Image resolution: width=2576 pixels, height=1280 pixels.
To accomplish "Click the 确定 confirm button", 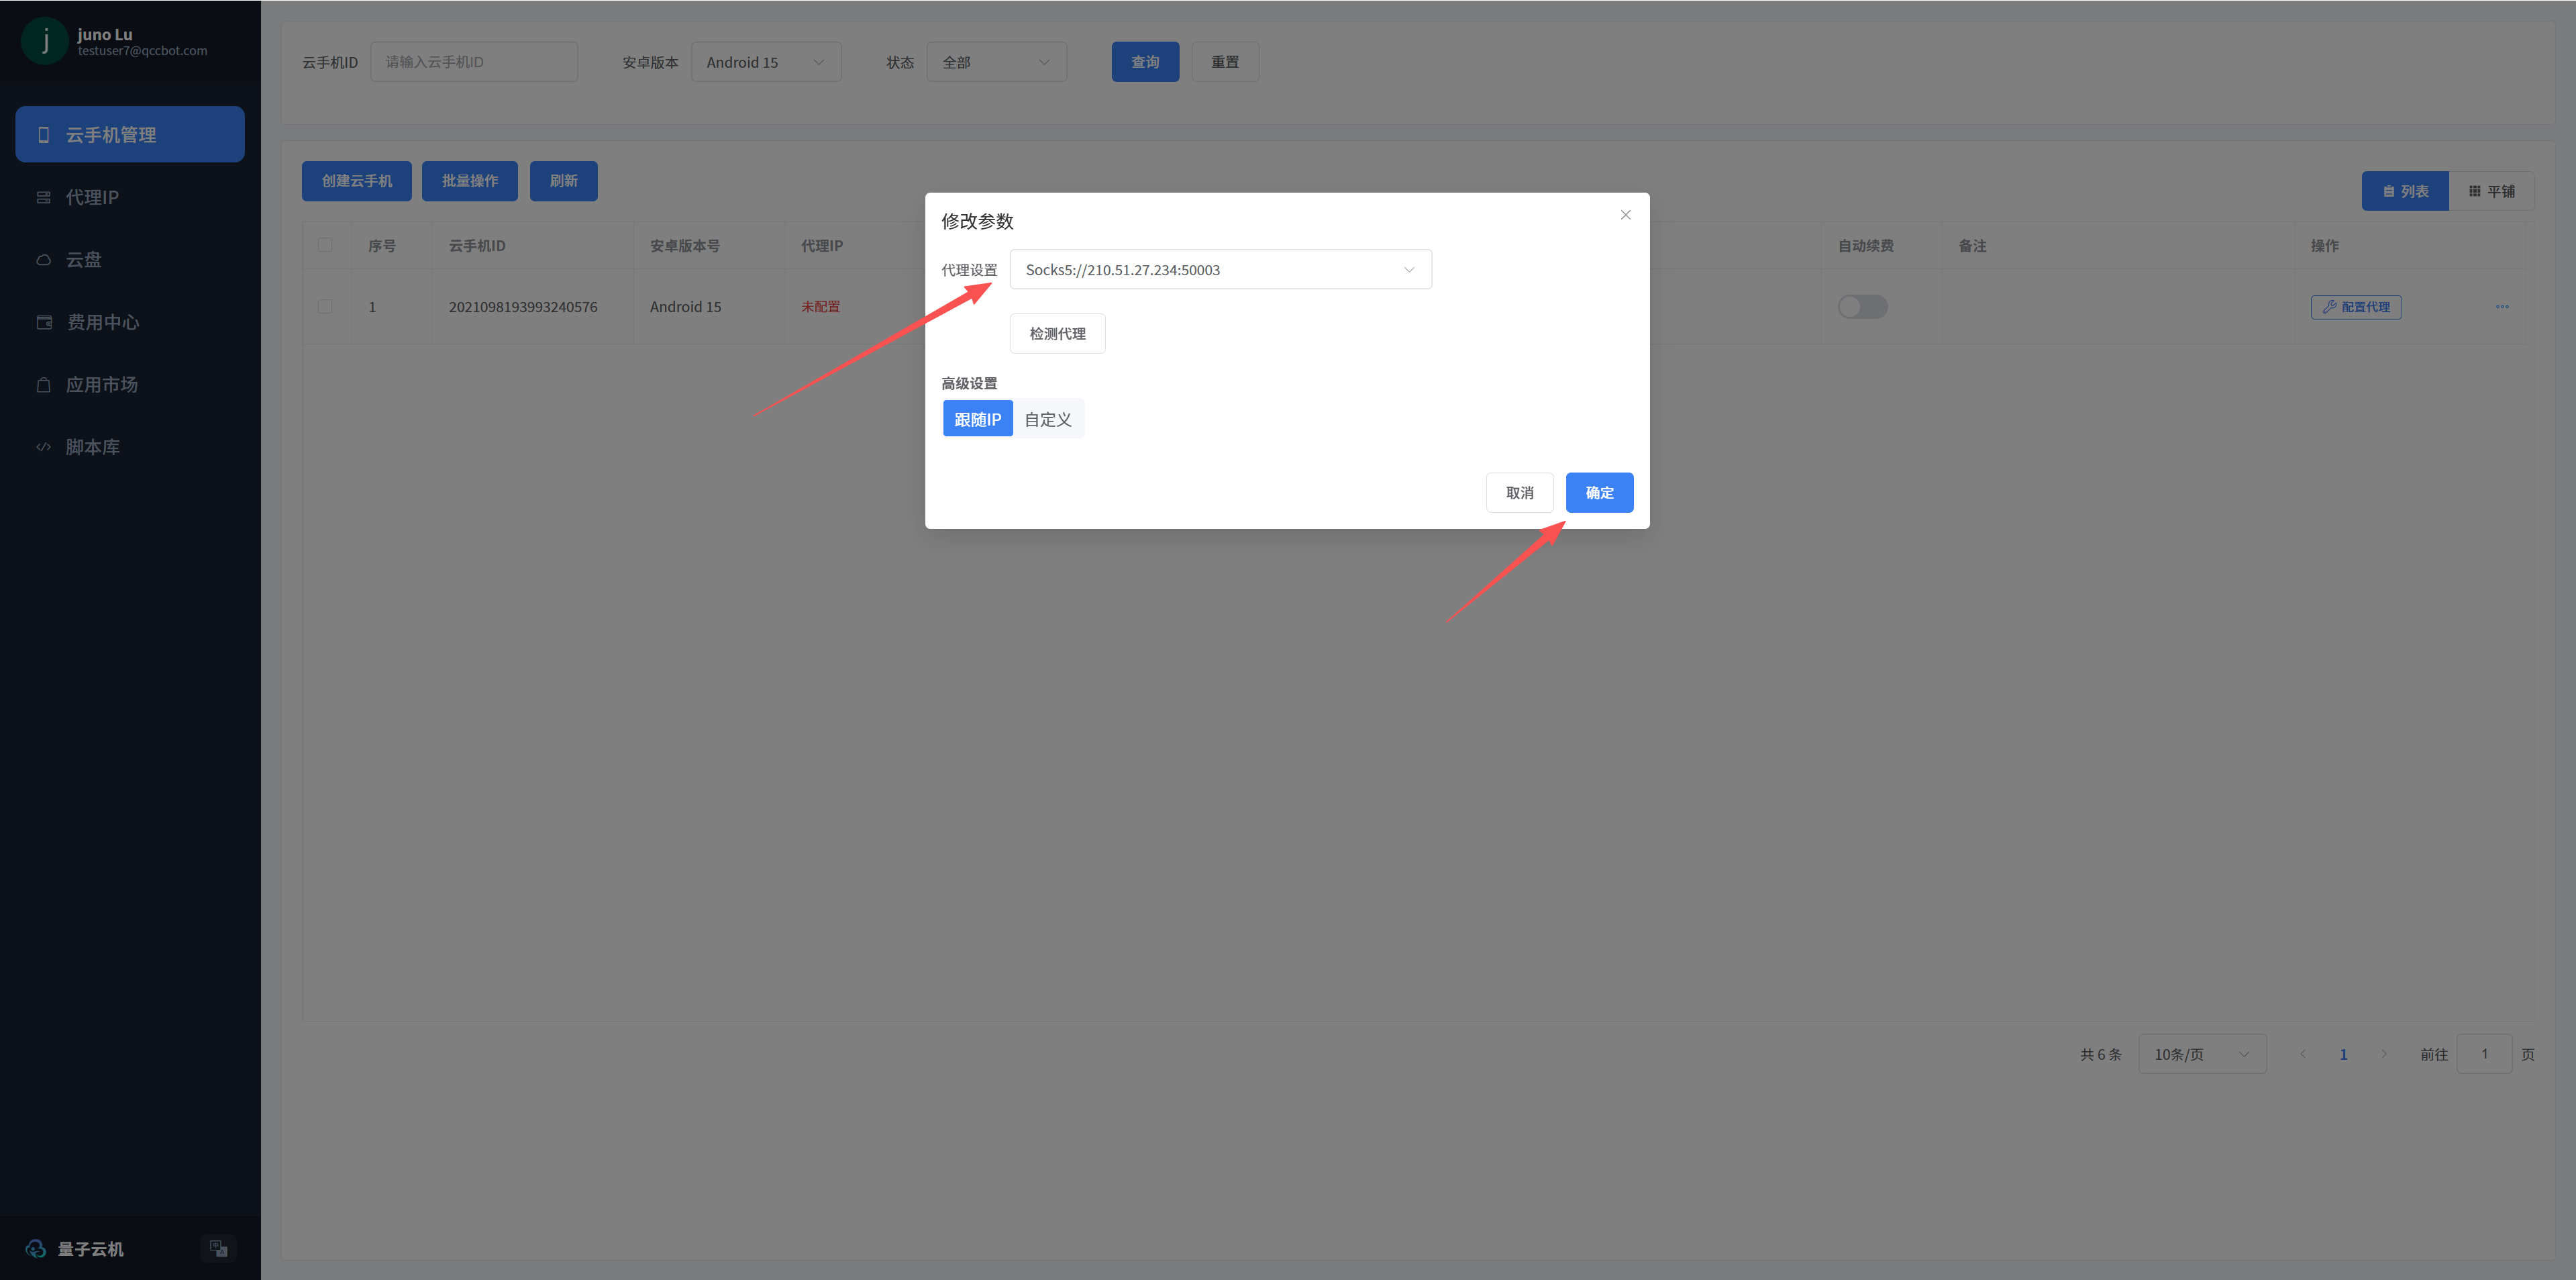I will (x=1598, y=493).
